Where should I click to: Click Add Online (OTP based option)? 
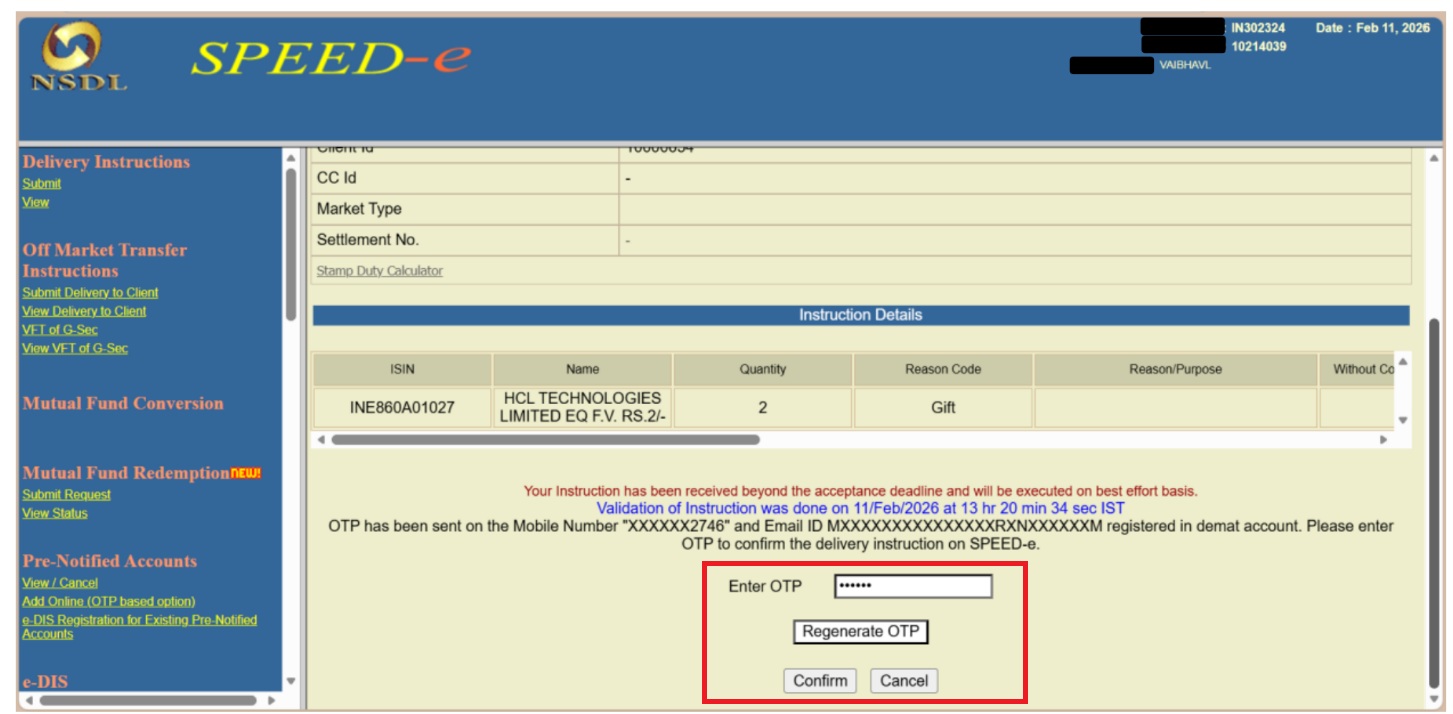tap(108, 601)
